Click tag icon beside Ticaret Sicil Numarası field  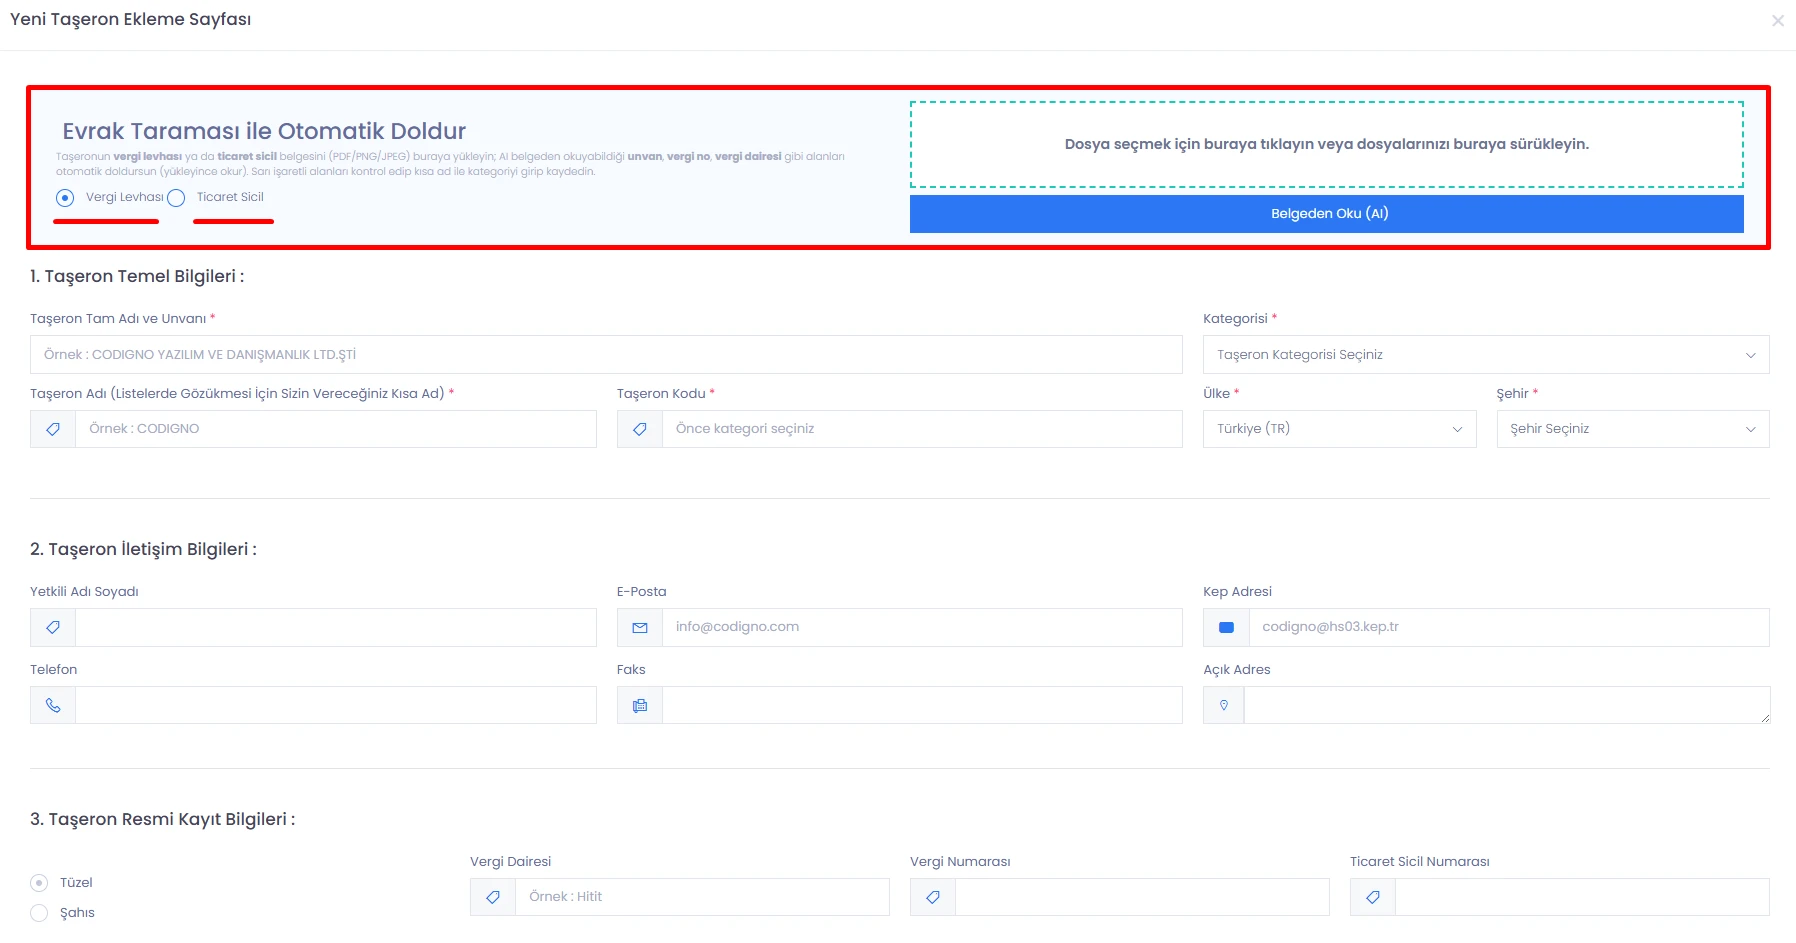click(1373, 897)
